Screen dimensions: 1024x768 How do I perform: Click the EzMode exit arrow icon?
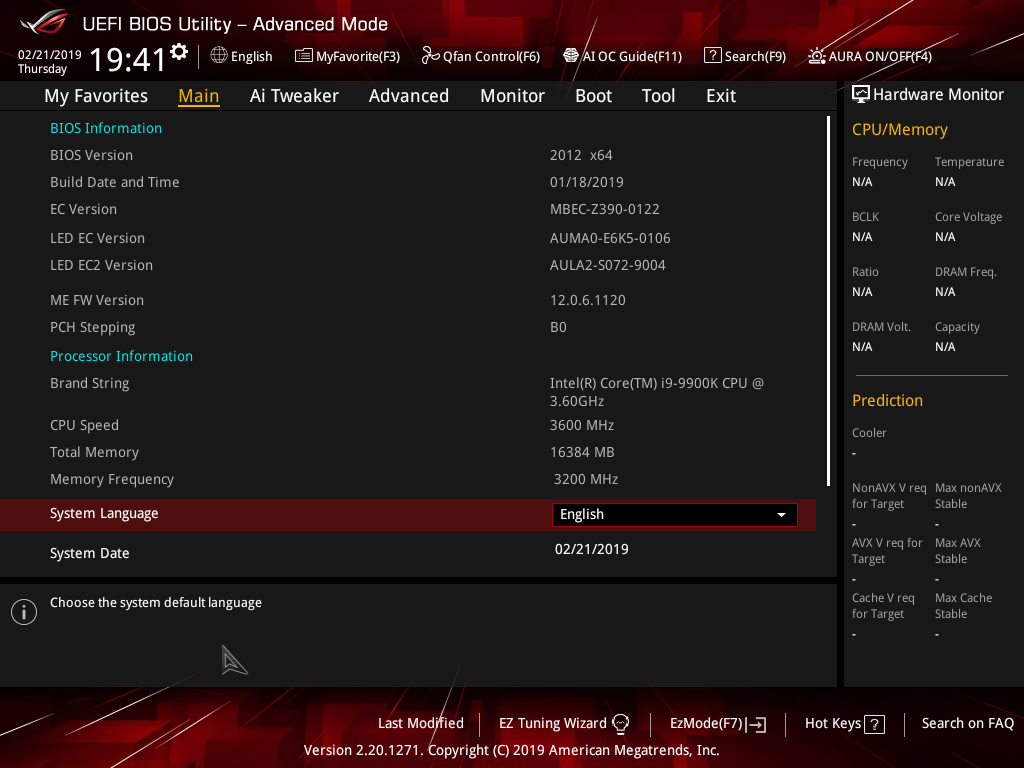coord(756,724)
